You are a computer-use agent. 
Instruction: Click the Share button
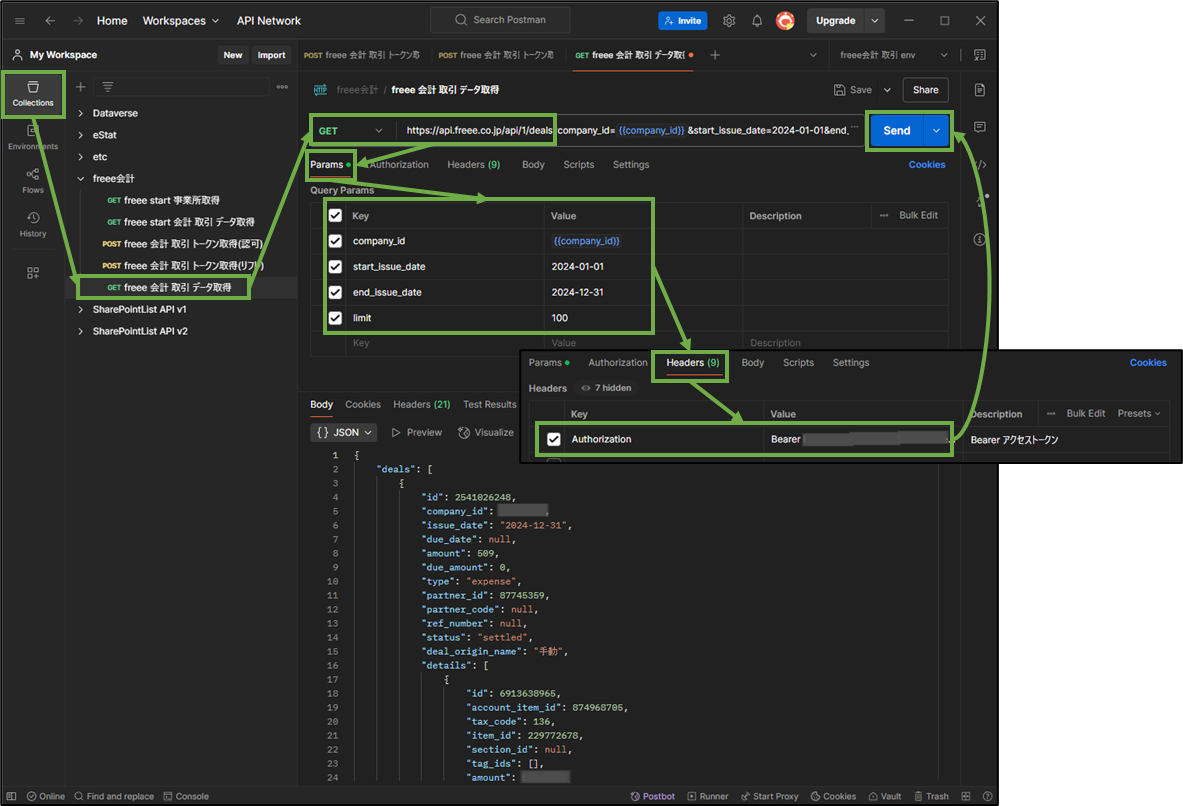926,90
